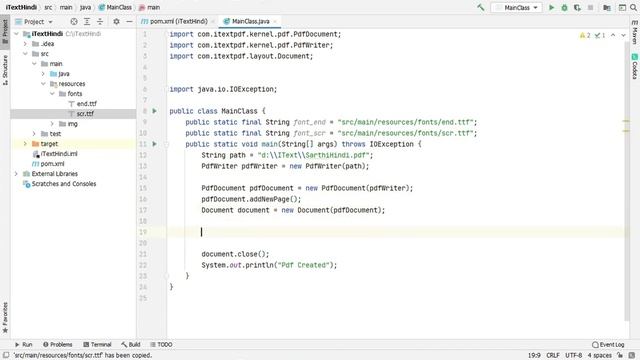Screen dimensions: 640x360
Task: Open the TODO tool window
Action: pos(161,344)
